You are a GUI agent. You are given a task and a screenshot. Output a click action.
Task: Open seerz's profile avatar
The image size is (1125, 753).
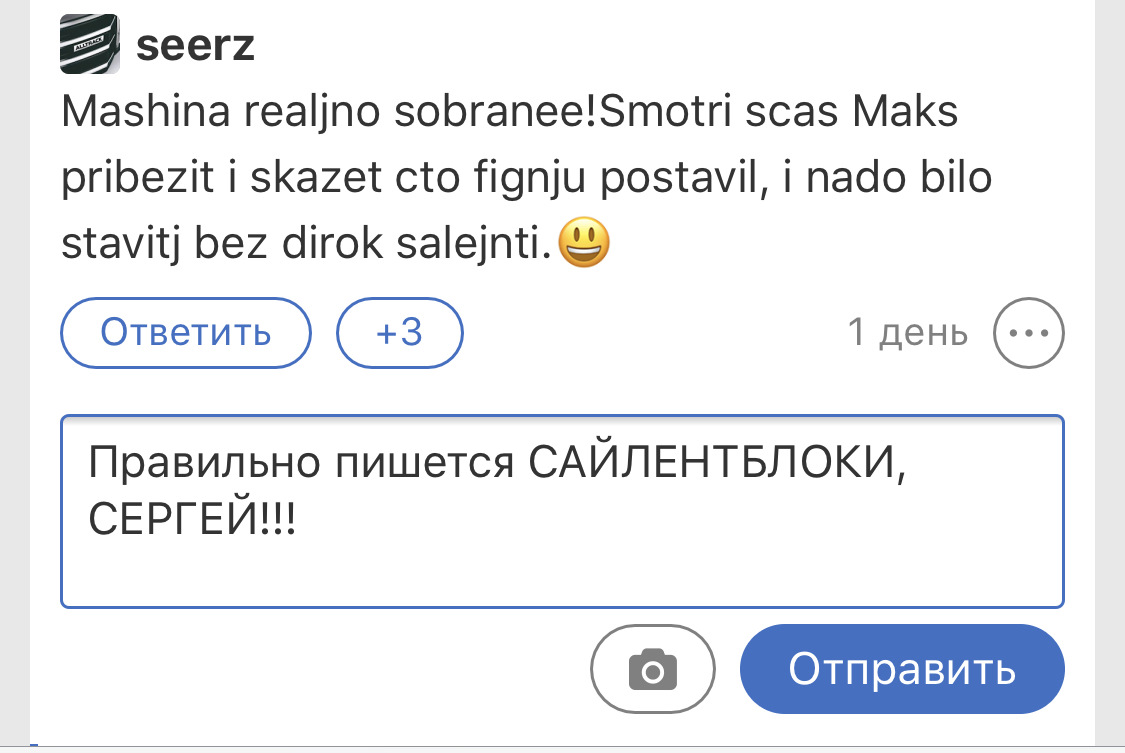[91, 45]
